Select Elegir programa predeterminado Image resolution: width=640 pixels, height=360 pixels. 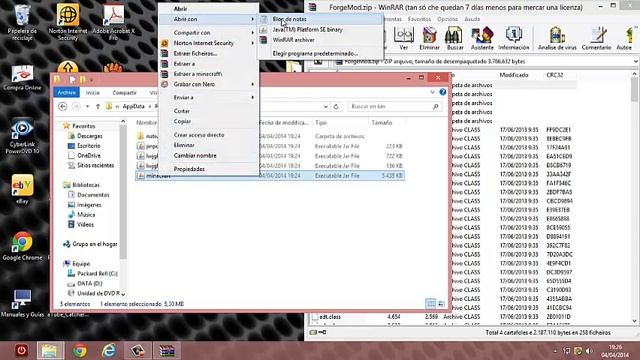pos(321,53)
